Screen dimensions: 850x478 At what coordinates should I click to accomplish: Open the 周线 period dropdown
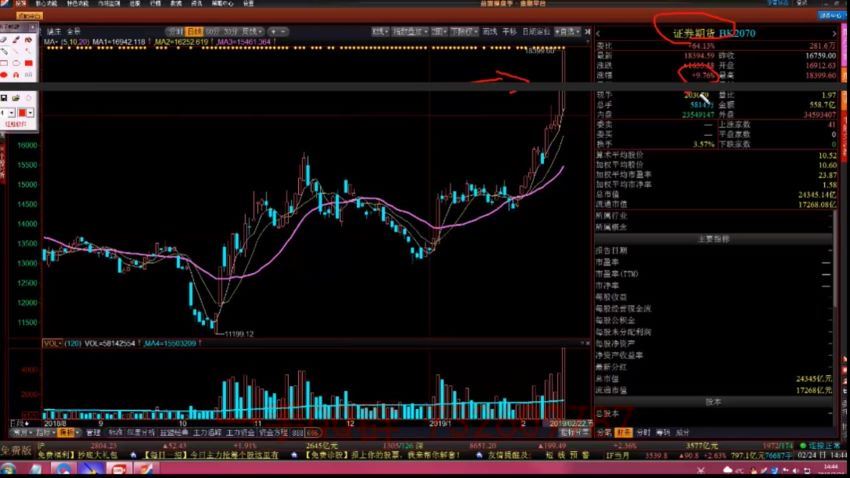pyautogui.click(x=252, y=31)
